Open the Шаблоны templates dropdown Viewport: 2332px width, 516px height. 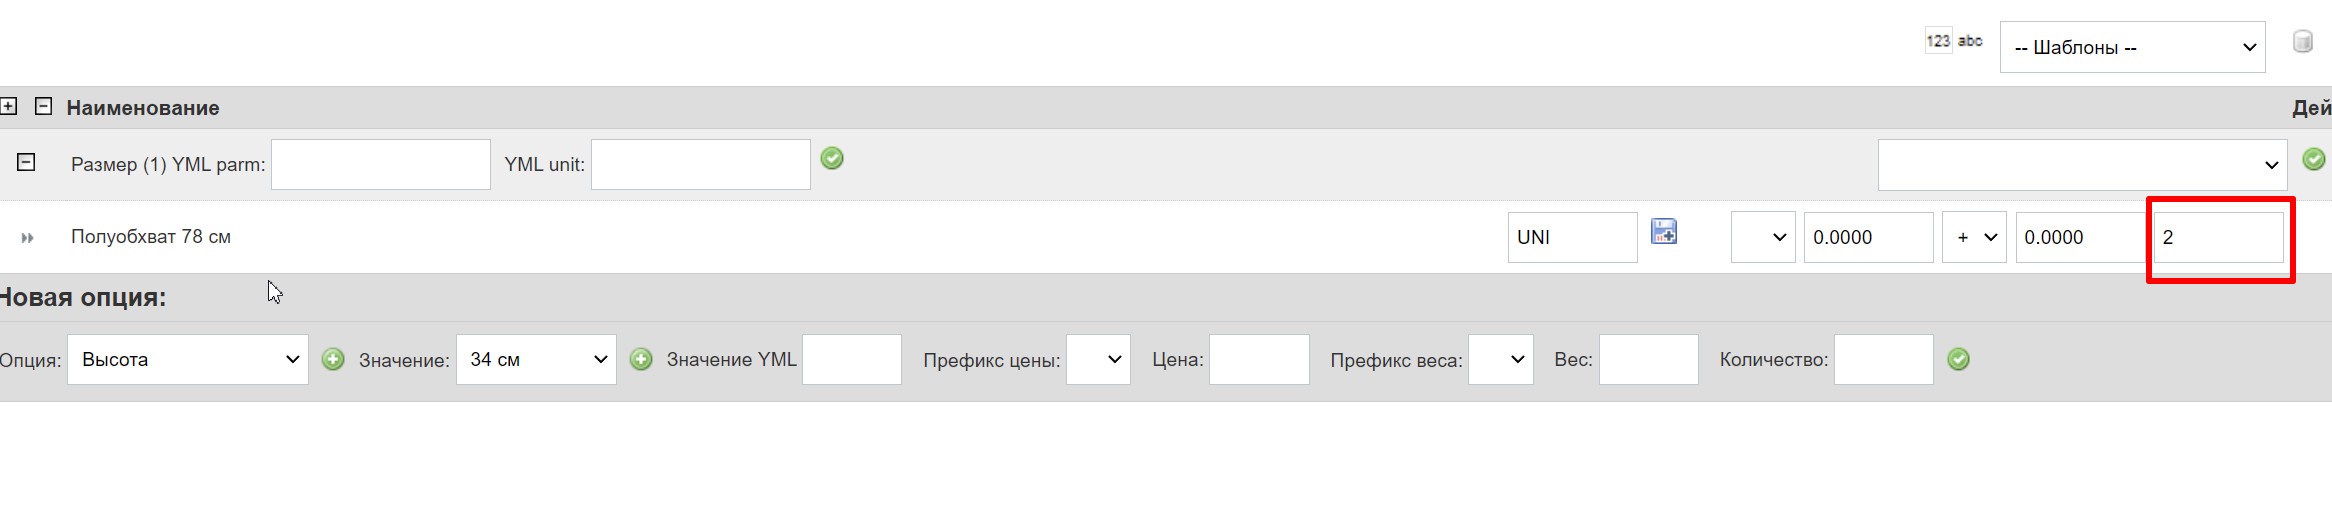click(2133, 47)
